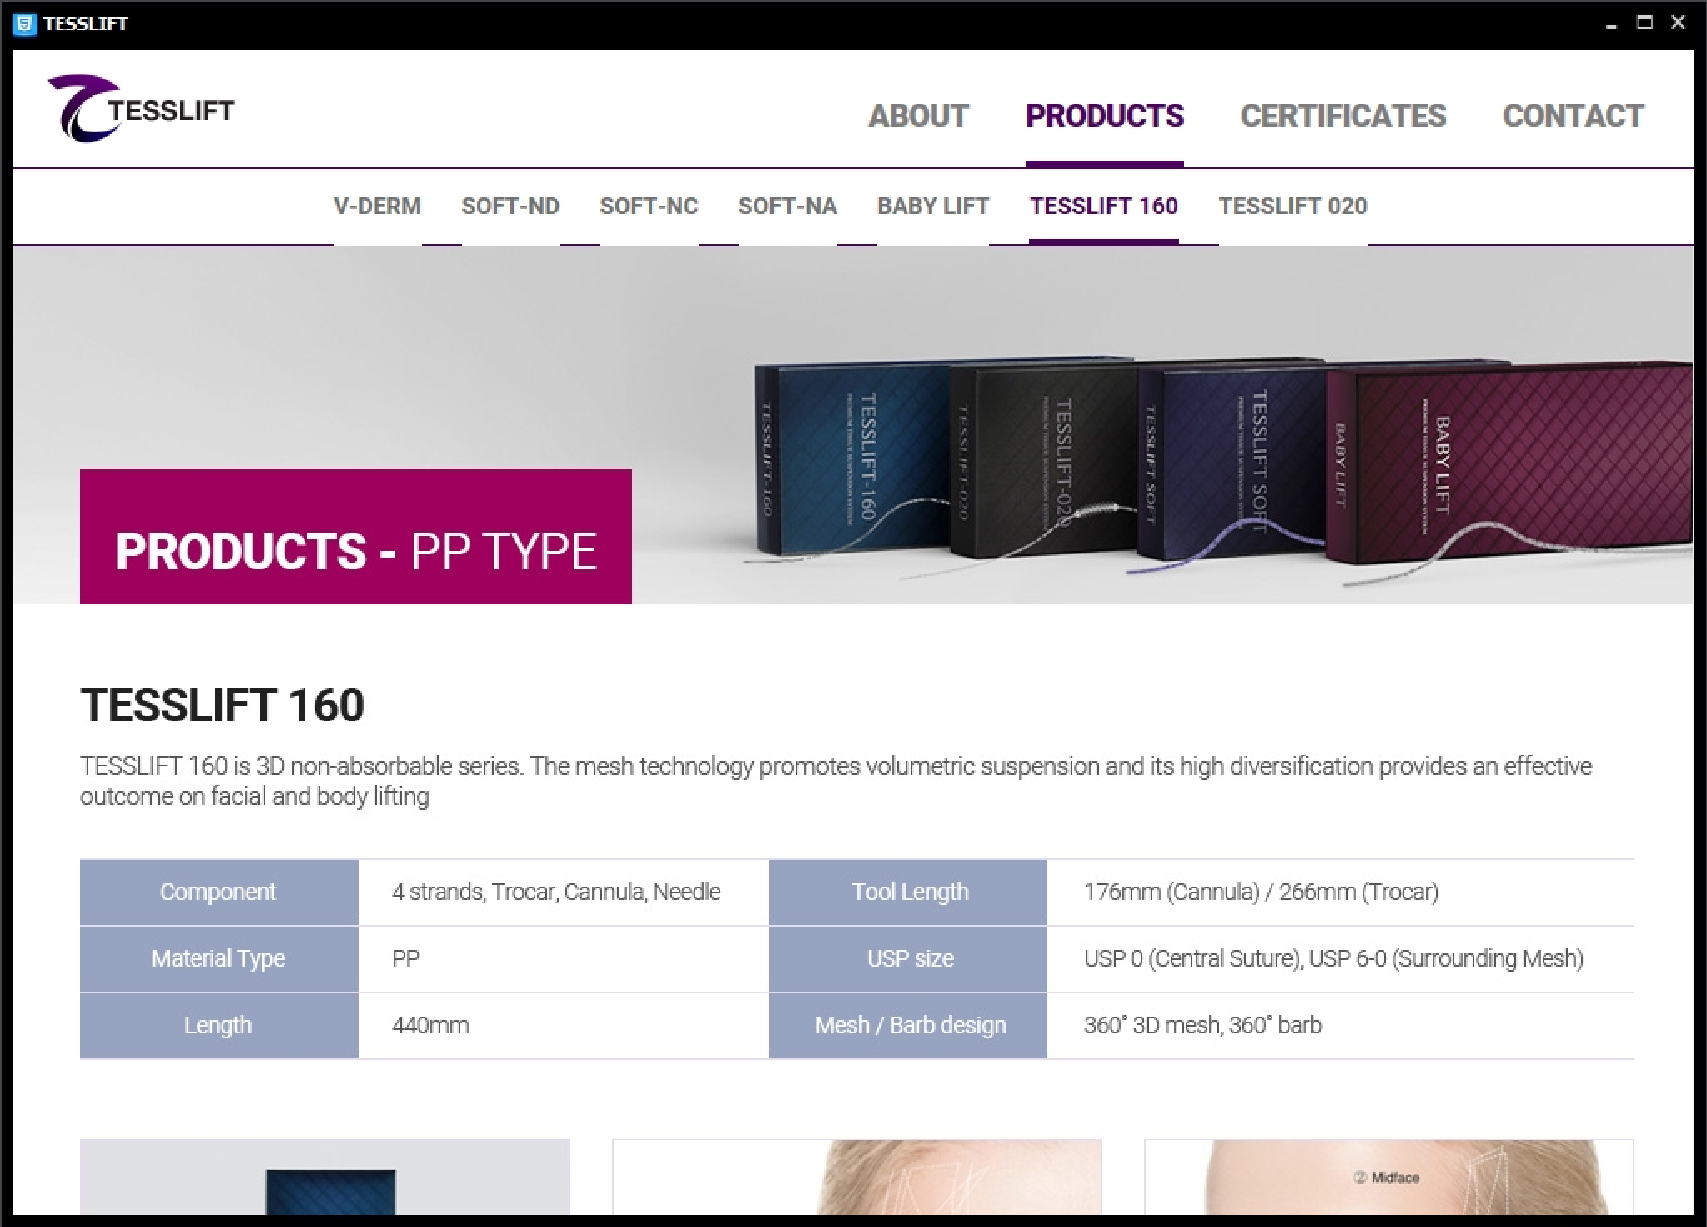Go to the CERTIFICATES page
Viewport: 1707px width, 1227px height.
point(1343,116)
